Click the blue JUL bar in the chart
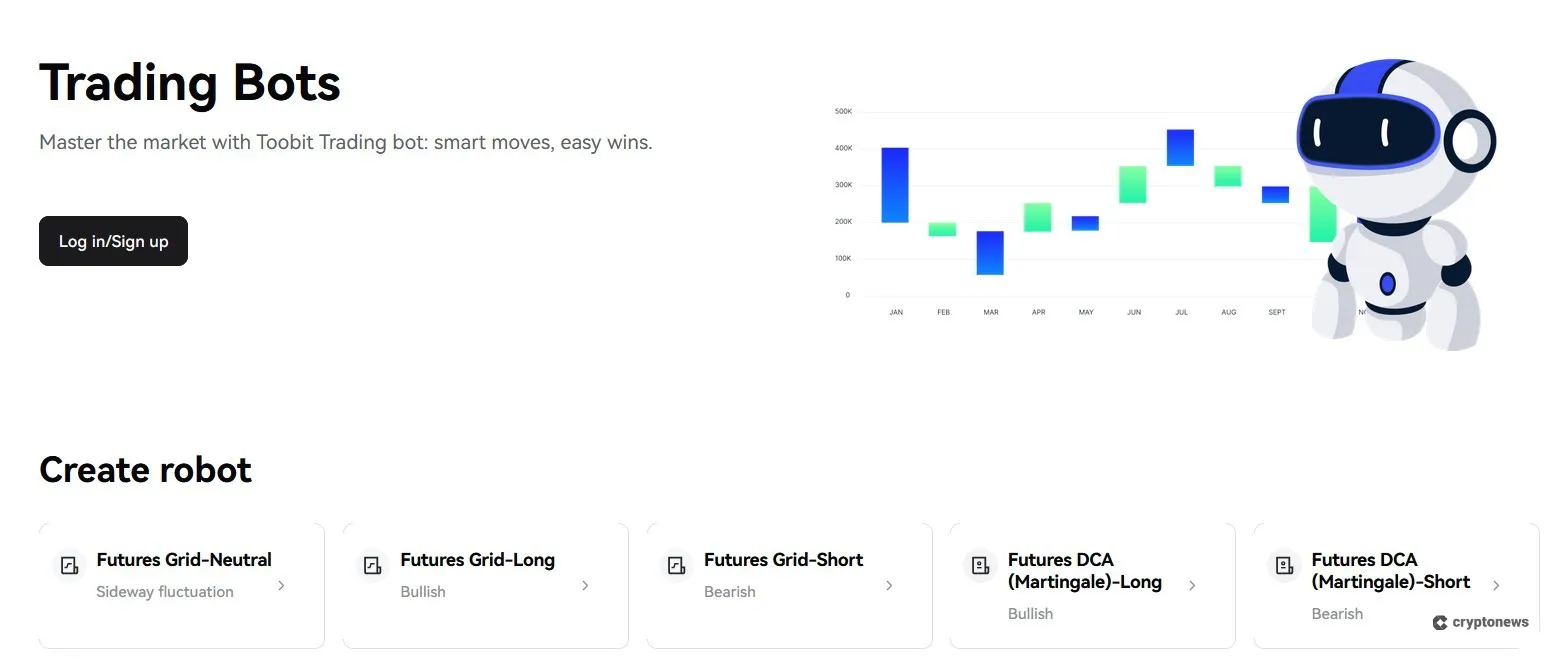Image resolution: width=1562 pixels, height=660 pixels. pos(1180,147)
